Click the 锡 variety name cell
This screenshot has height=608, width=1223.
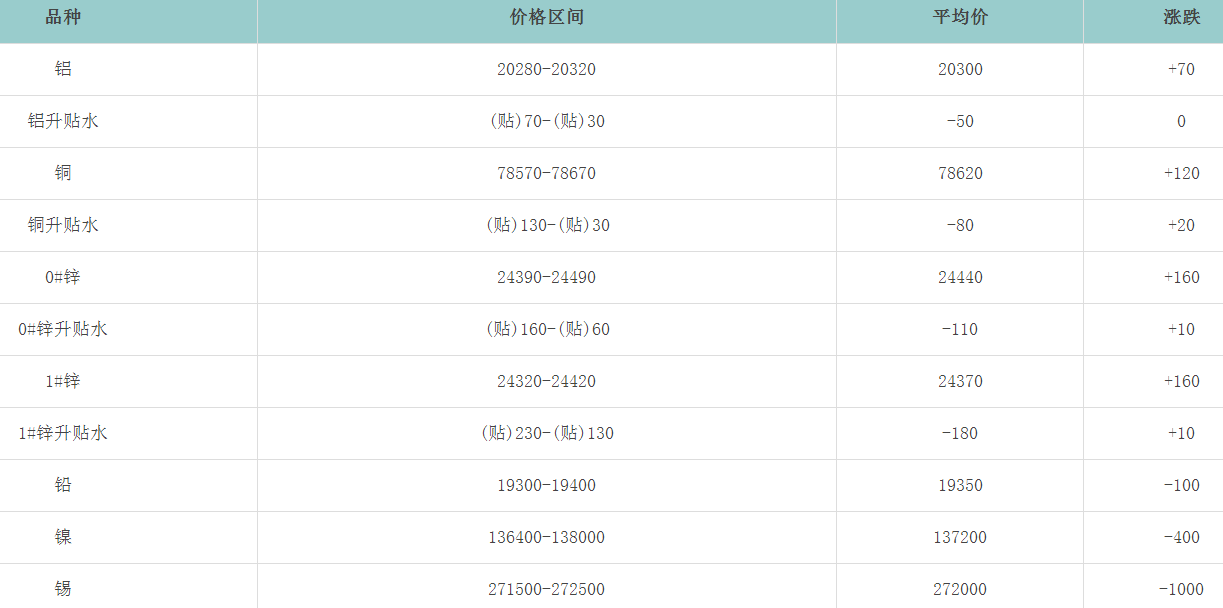pyautogui.click(x=63, y=589)
